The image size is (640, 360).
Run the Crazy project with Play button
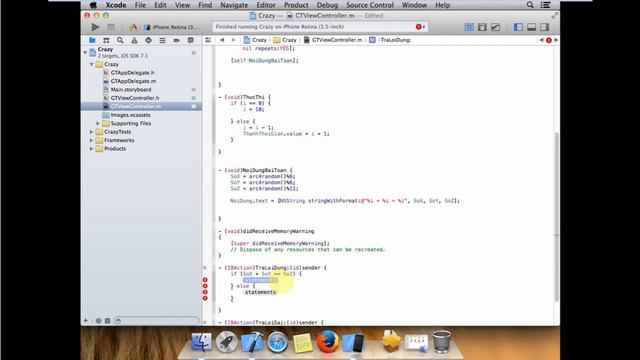tap(95, 27)
